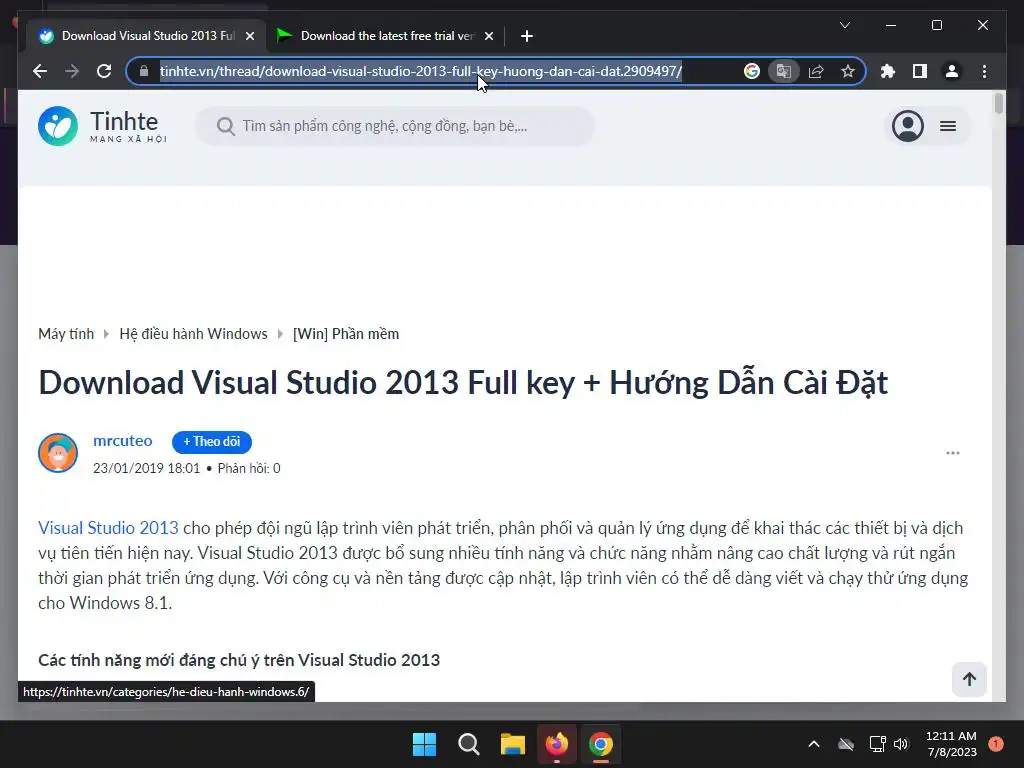This screenshot has width=1024, height=768.
Task: Open the notification badge
Action: point(996,744)
